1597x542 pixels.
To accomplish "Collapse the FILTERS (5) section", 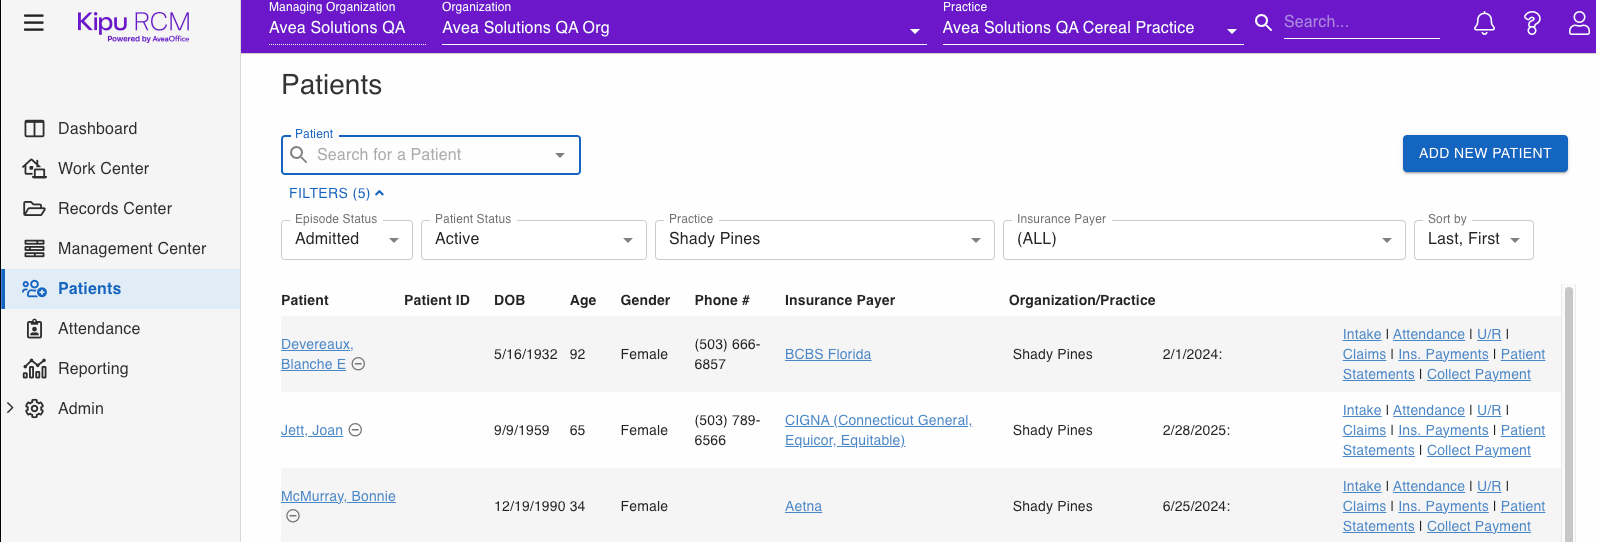I will tap(336, 193).
